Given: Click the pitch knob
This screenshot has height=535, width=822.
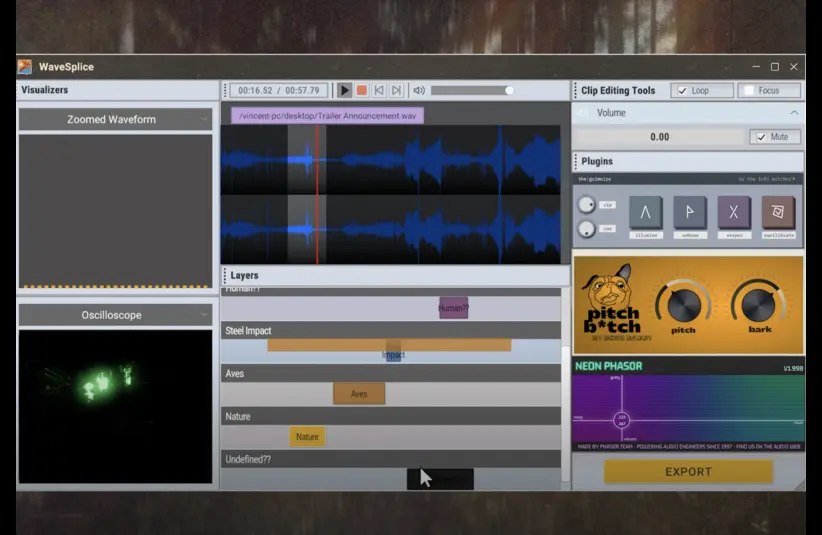Looking at the screenshot, I should point(684,305).
